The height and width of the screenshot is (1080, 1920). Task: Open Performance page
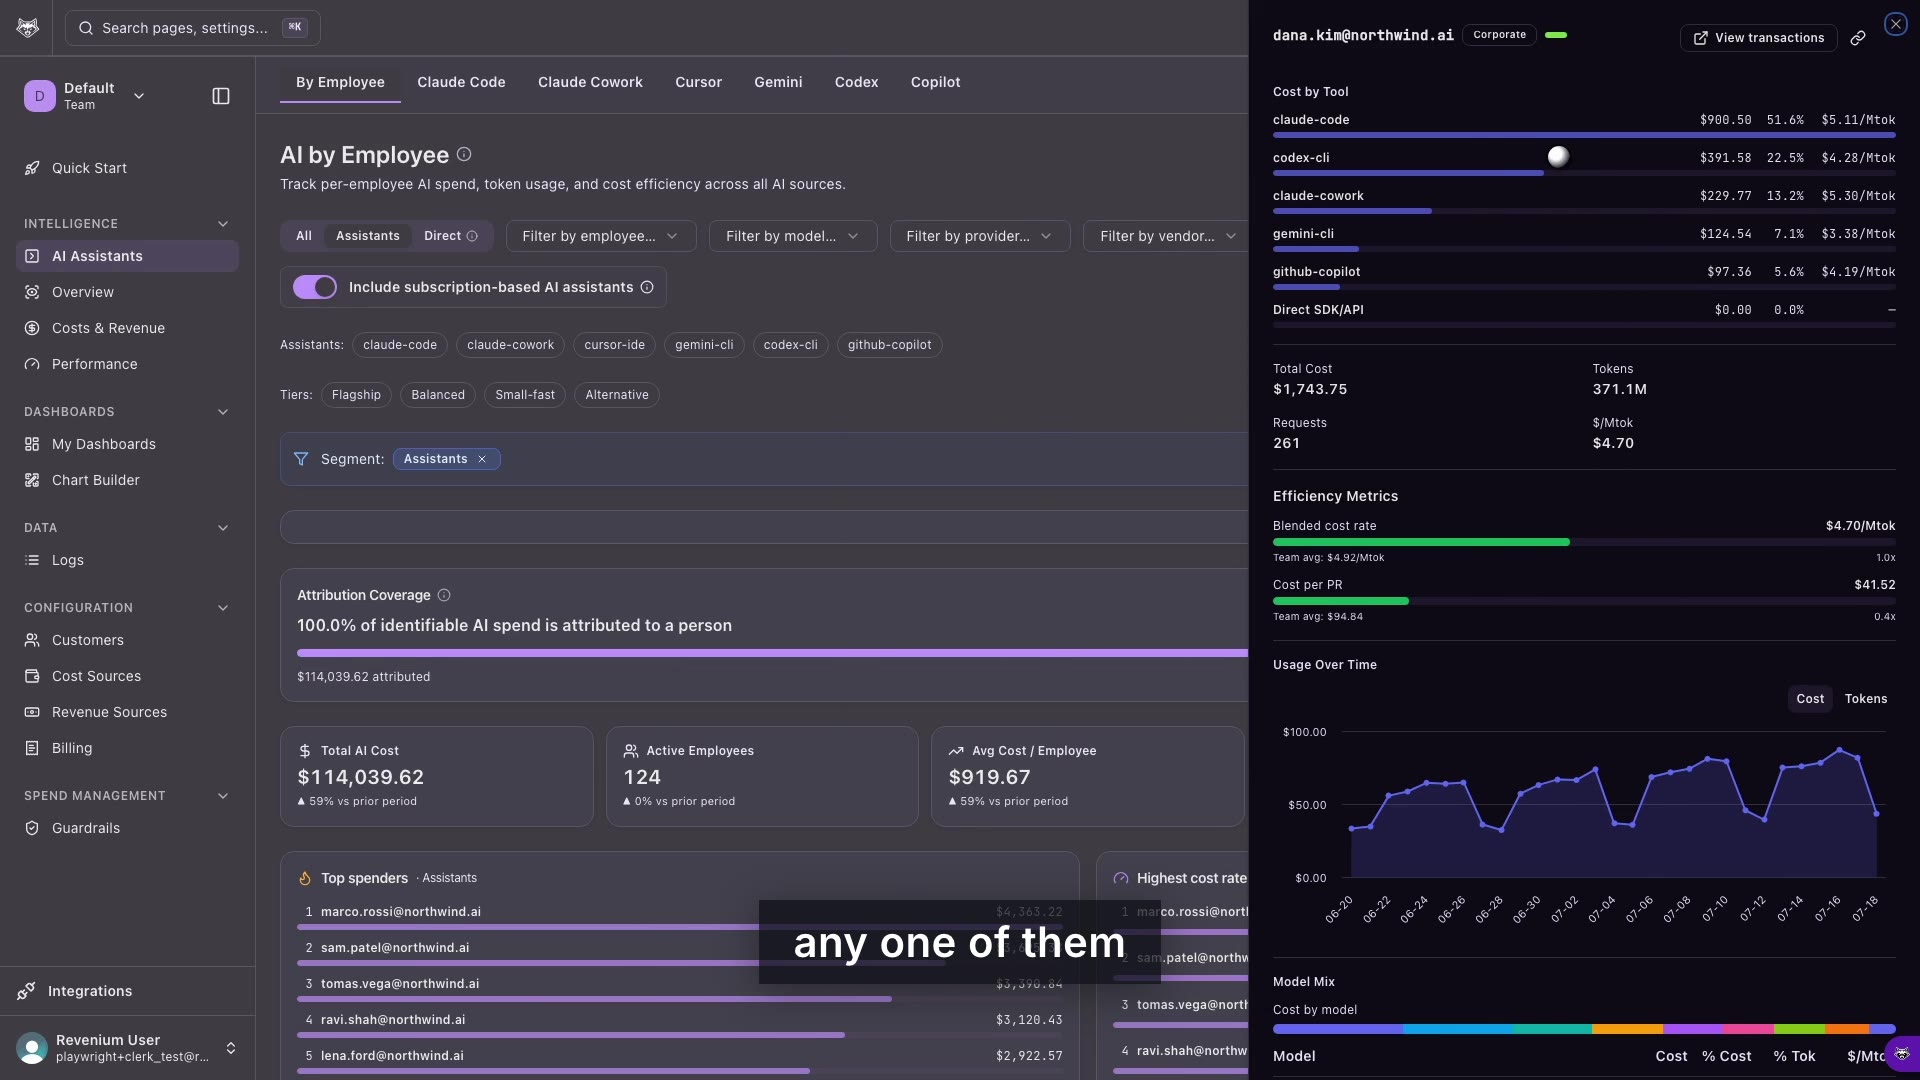pyautogui.click(x=127, y=364)
